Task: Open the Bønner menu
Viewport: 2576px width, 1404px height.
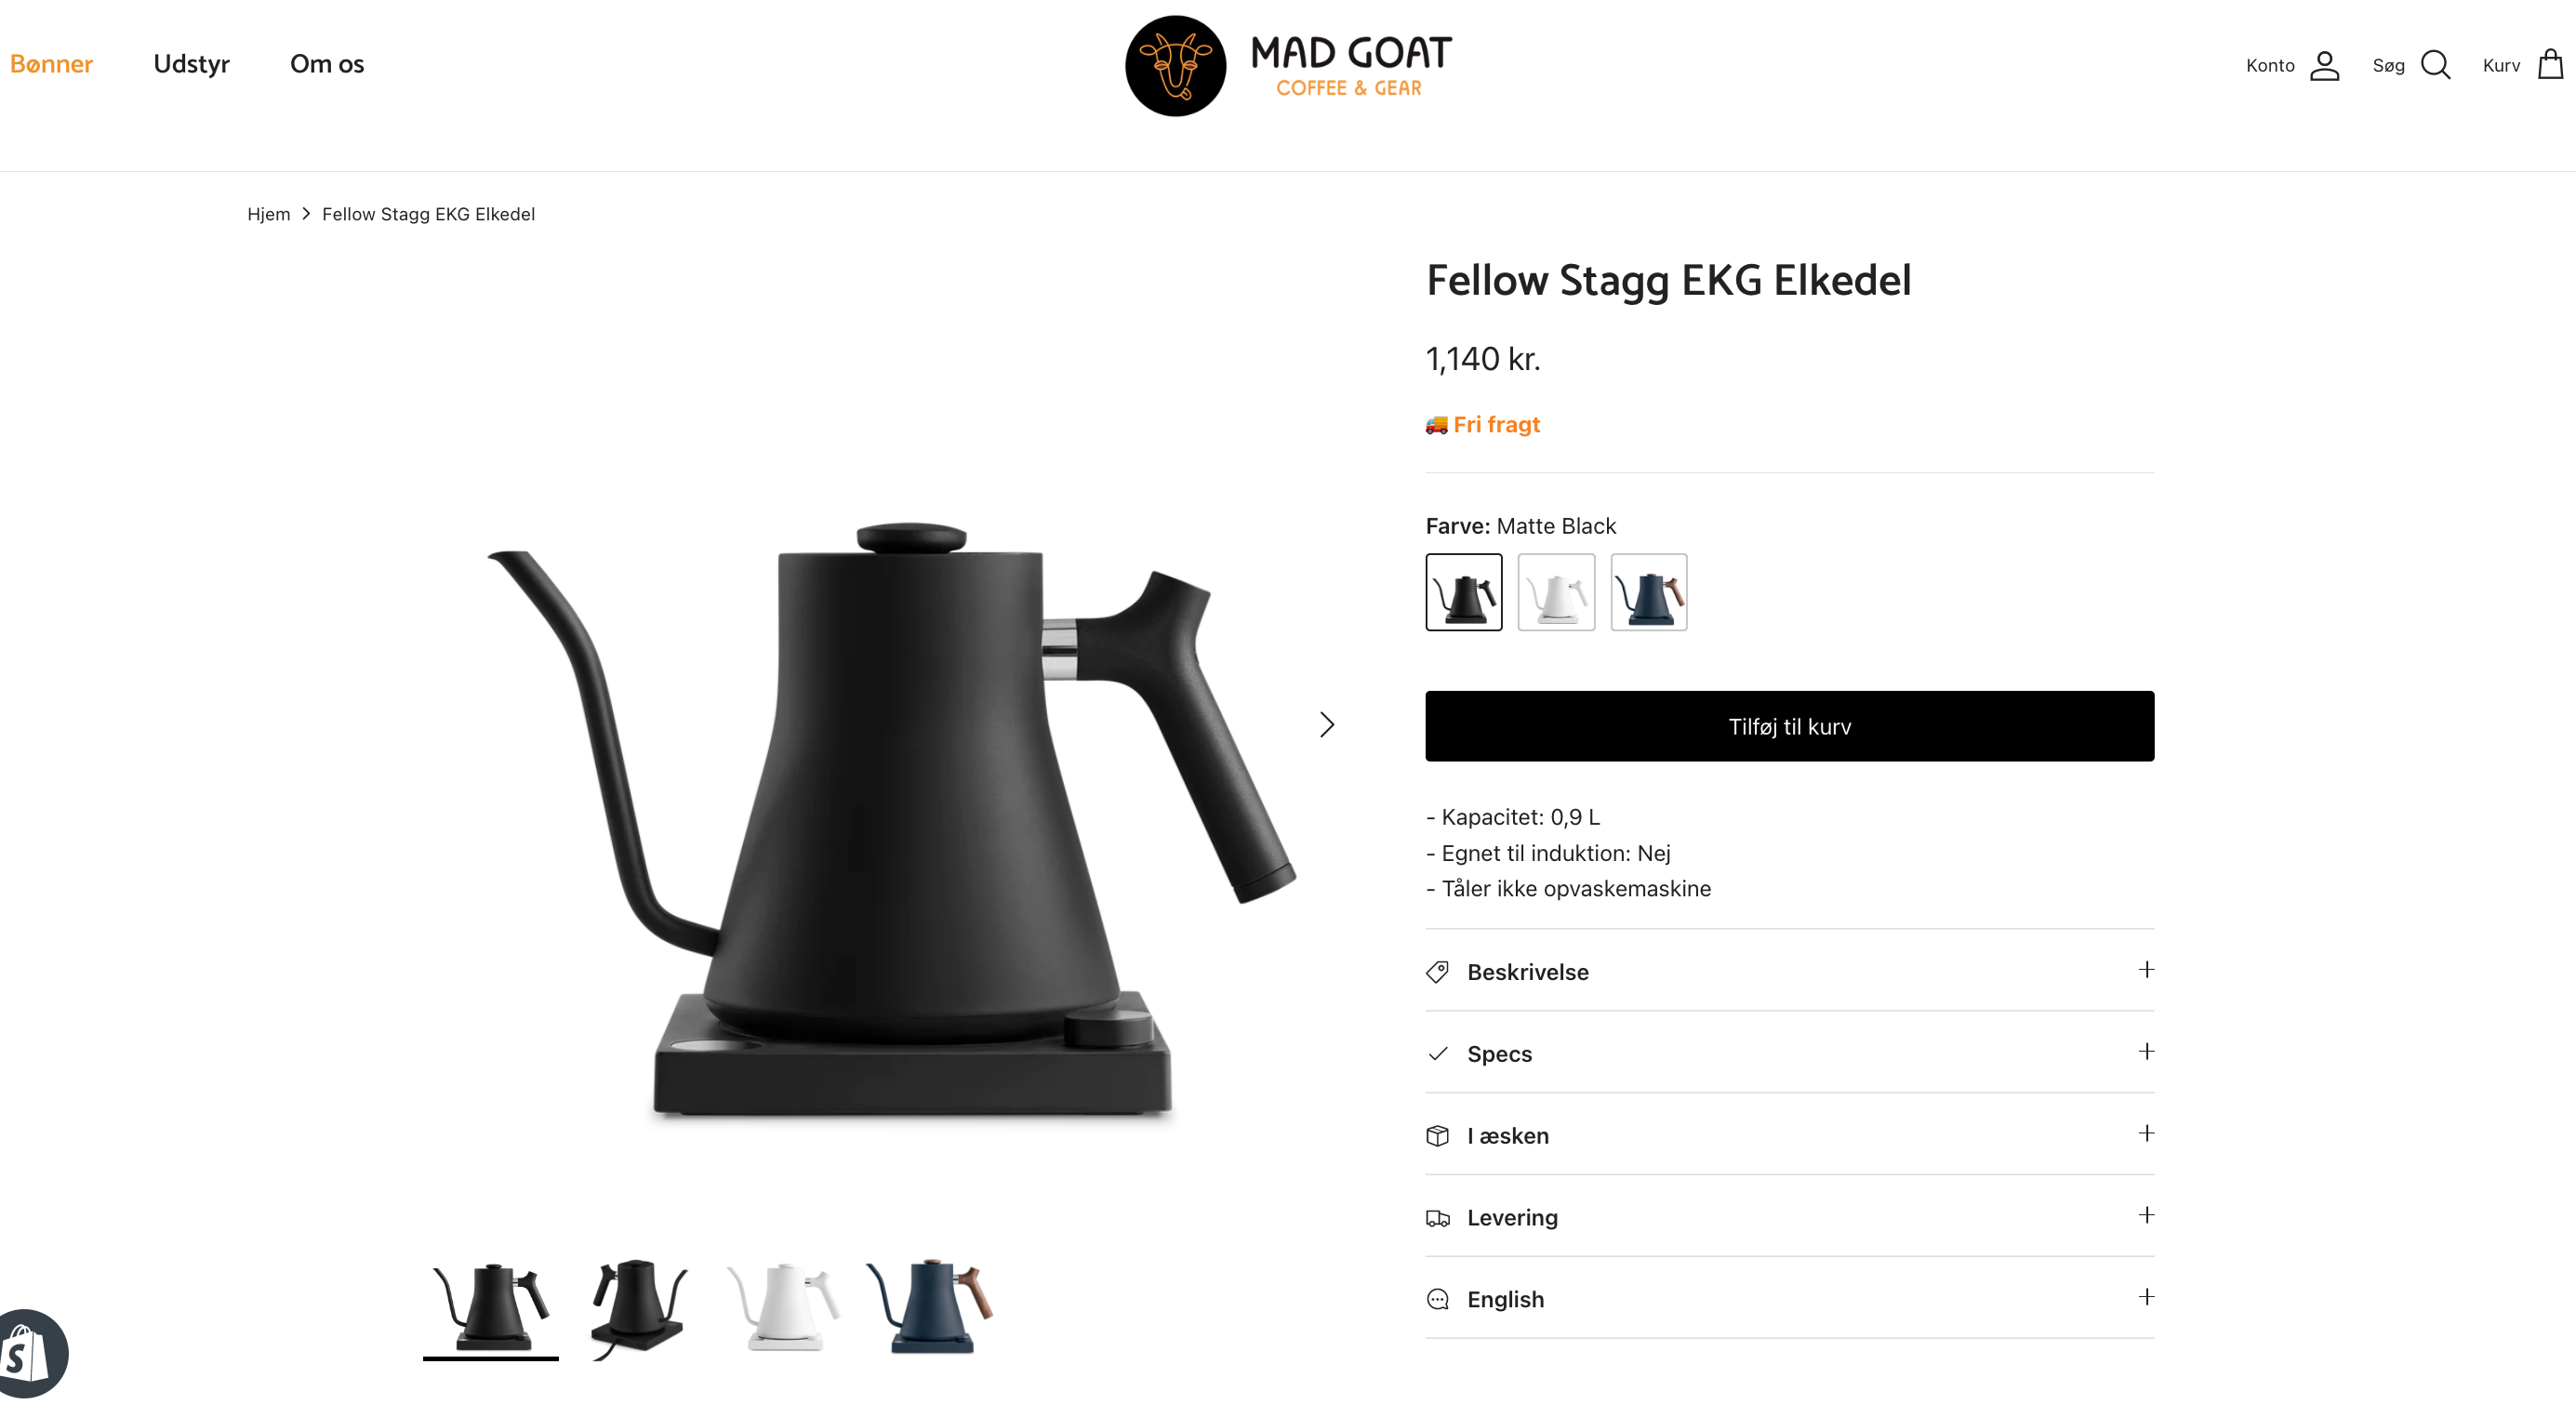Action: point(51,64)
